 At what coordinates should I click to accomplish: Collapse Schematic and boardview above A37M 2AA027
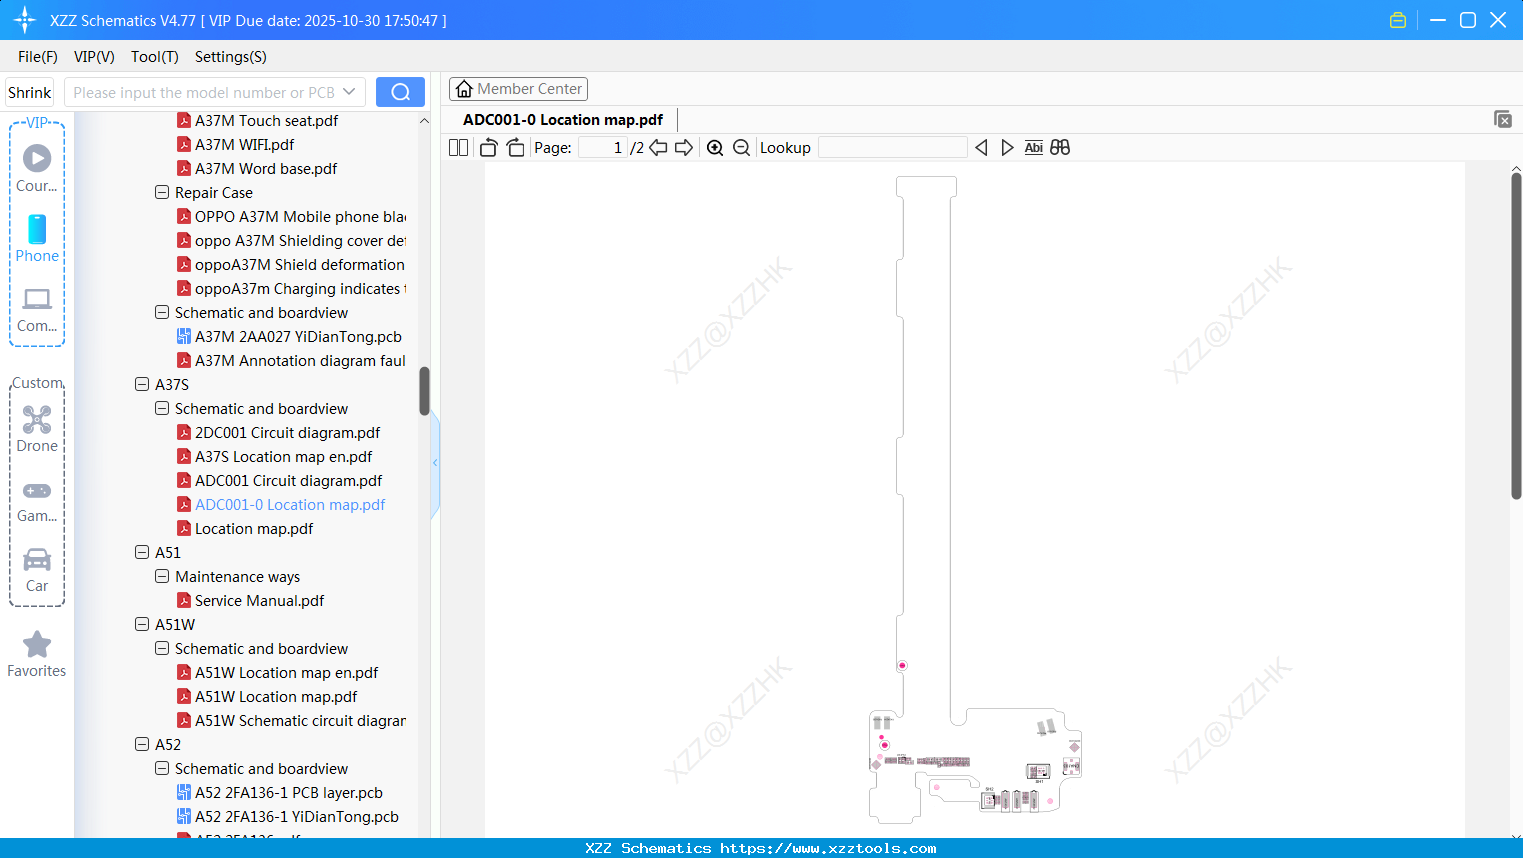point(162,312)
